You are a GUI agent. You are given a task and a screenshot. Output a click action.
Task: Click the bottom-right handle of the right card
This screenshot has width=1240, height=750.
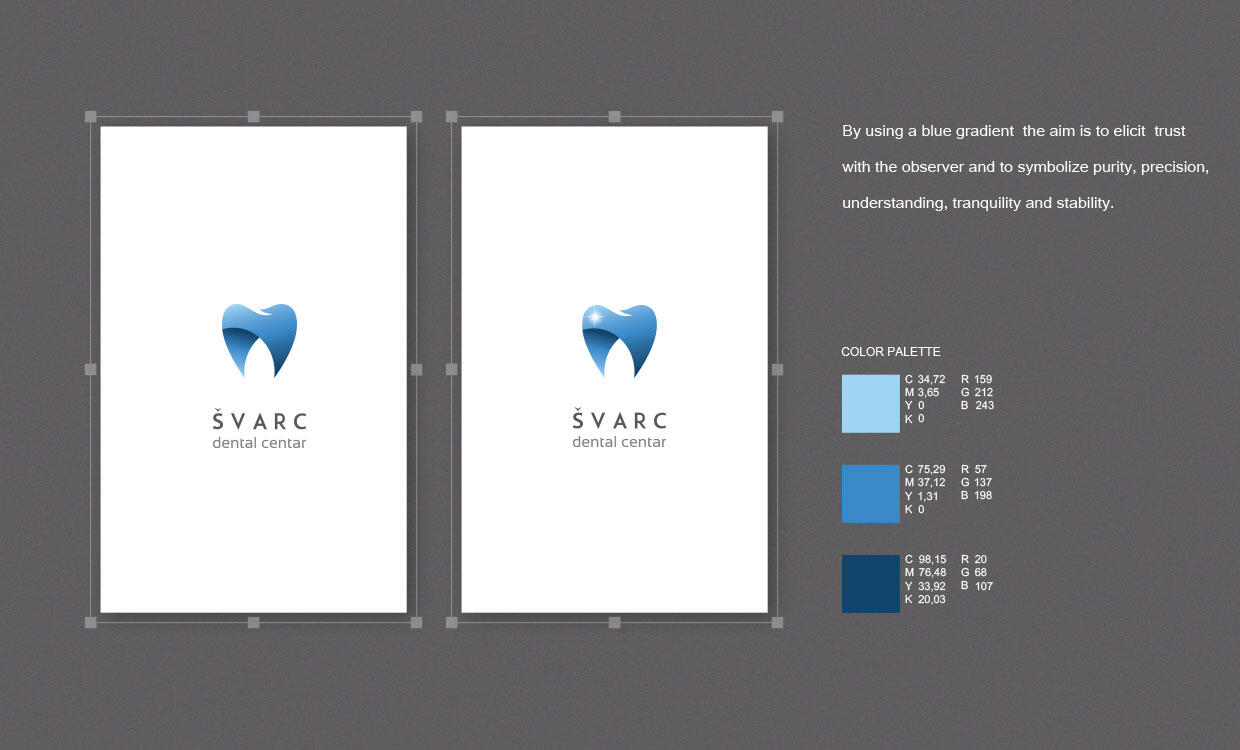tap(777, 622)
